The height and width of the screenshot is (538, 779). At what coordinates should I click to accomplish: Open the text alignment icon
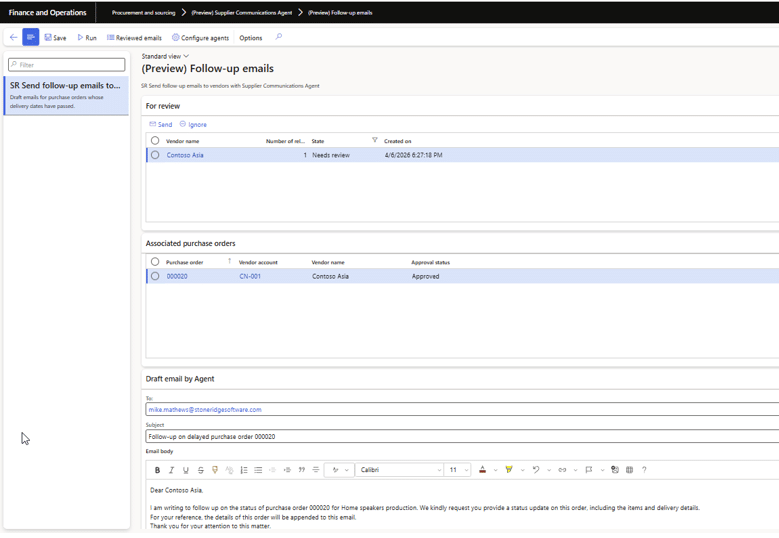point(315,470)
